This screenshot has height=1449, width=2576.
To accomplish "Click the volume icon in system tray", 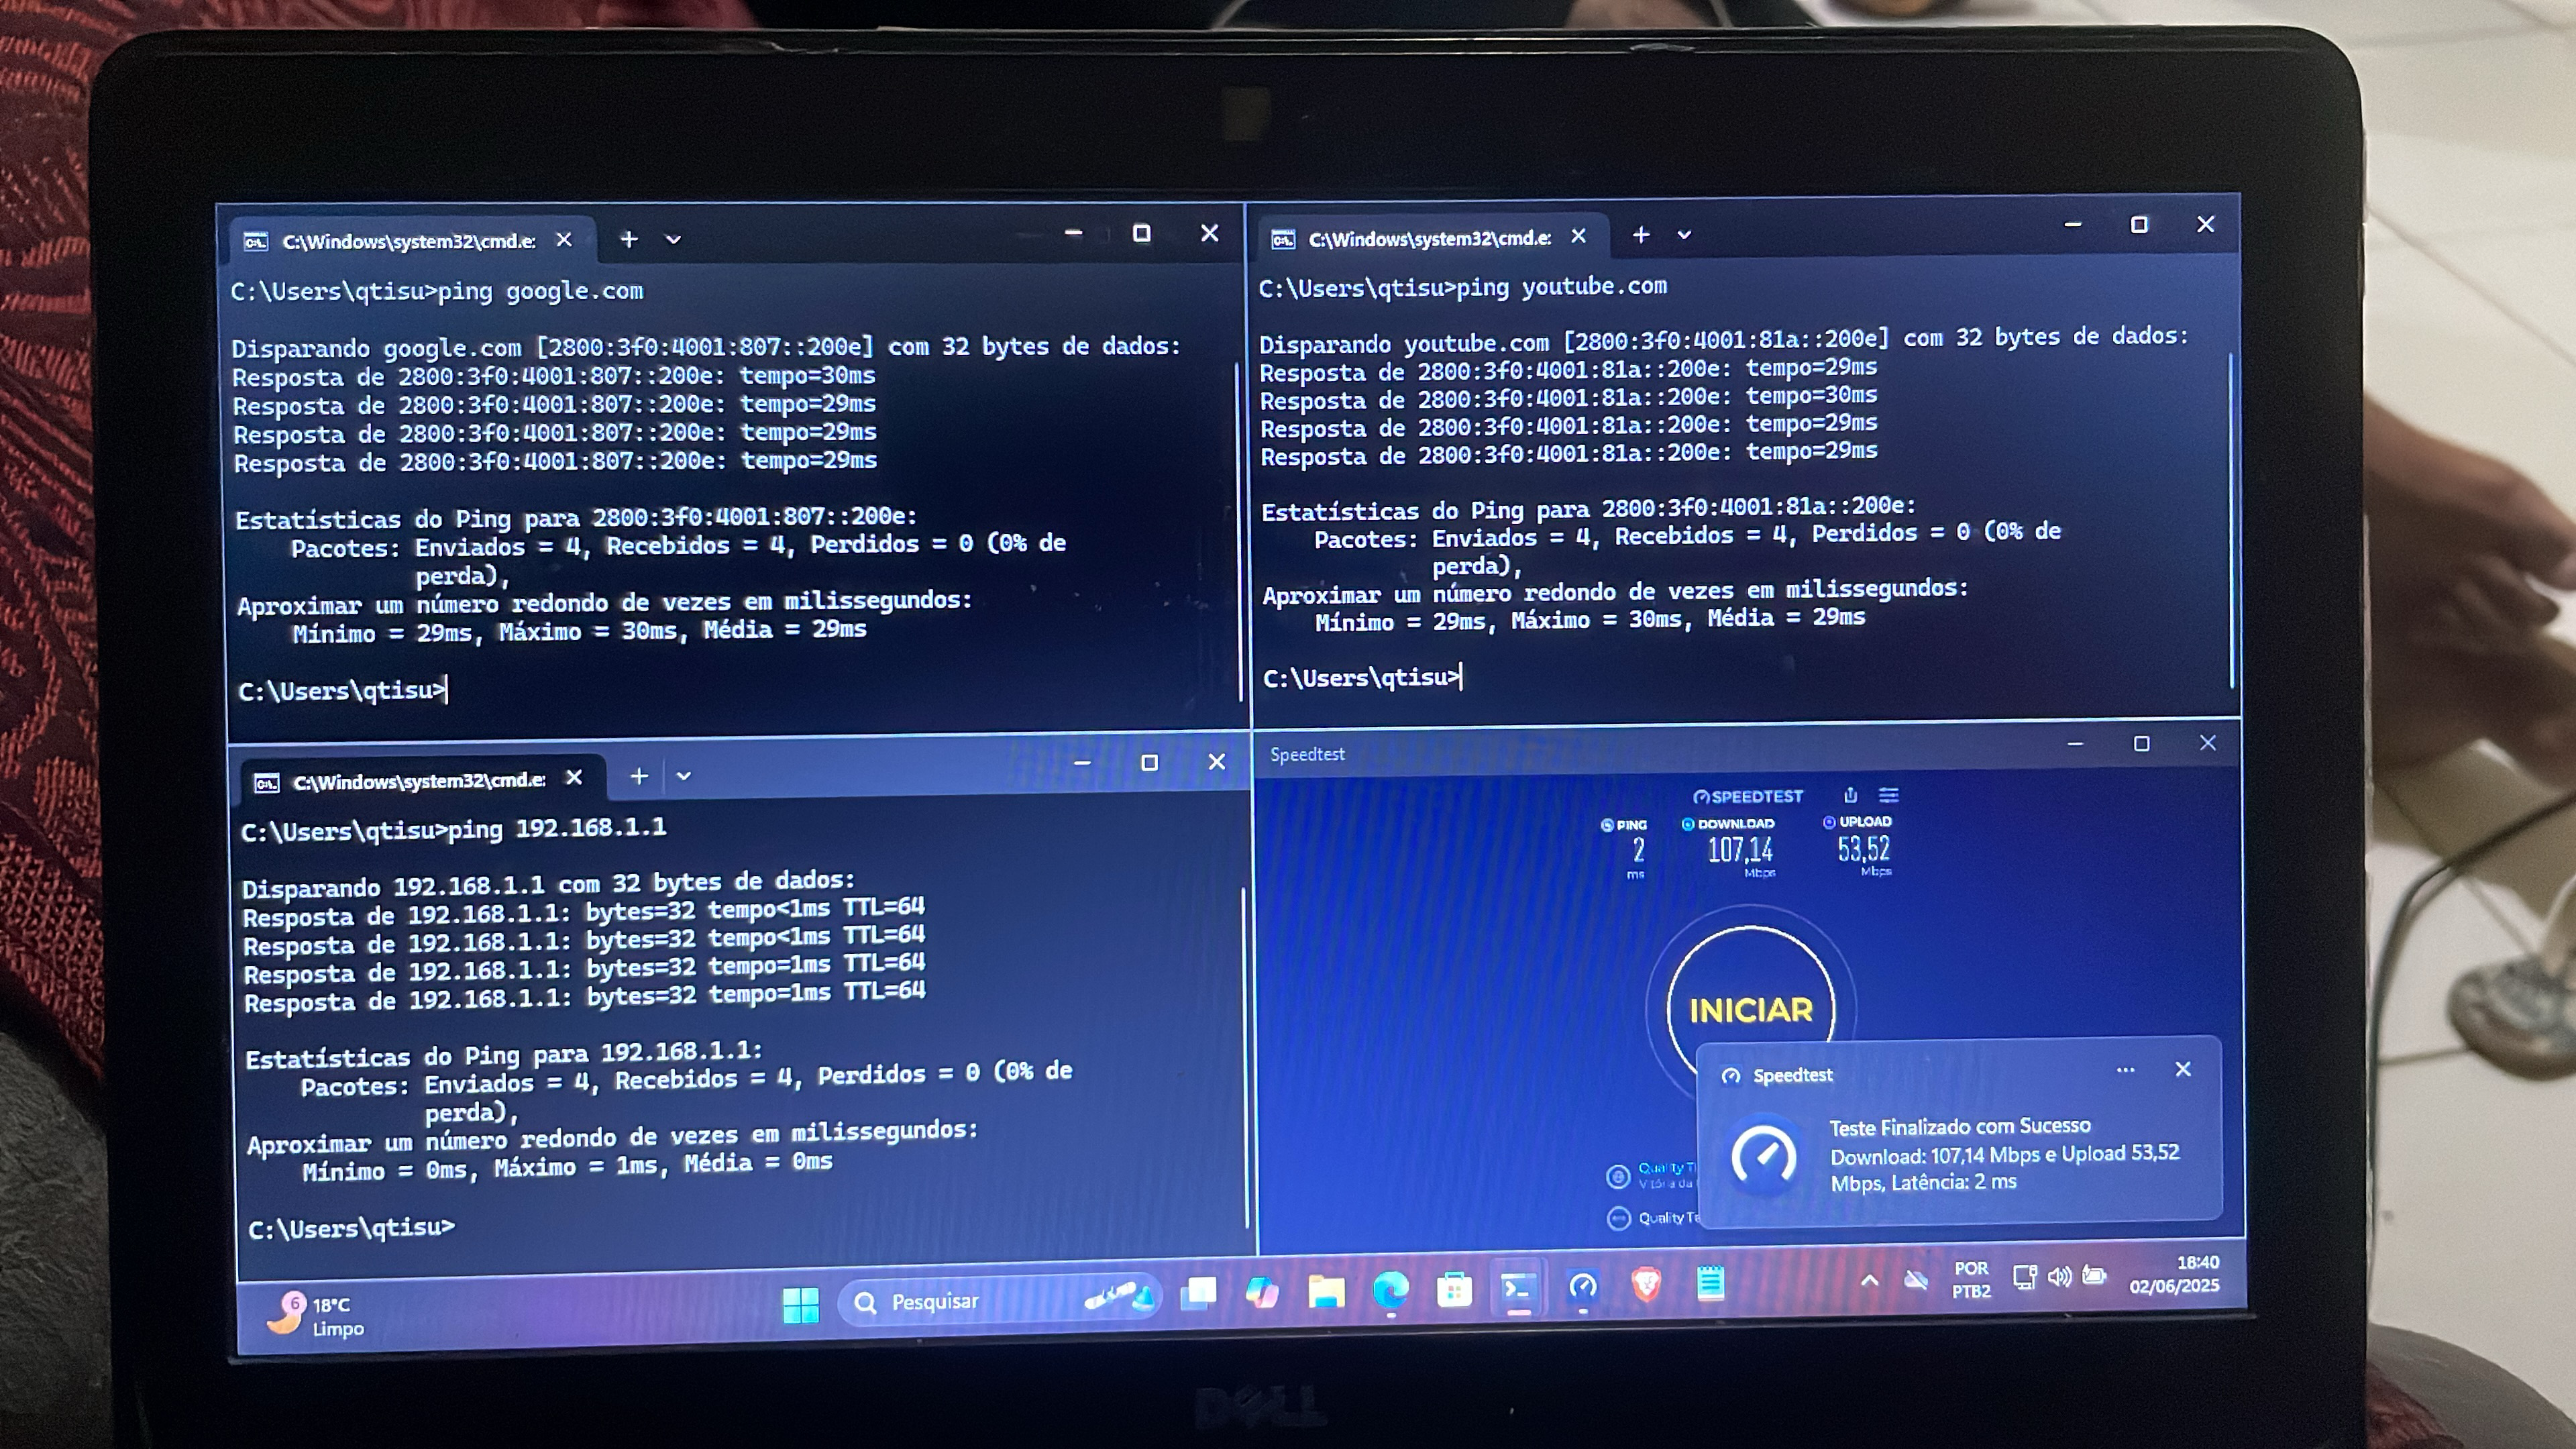I will tap(2059, 1277).
